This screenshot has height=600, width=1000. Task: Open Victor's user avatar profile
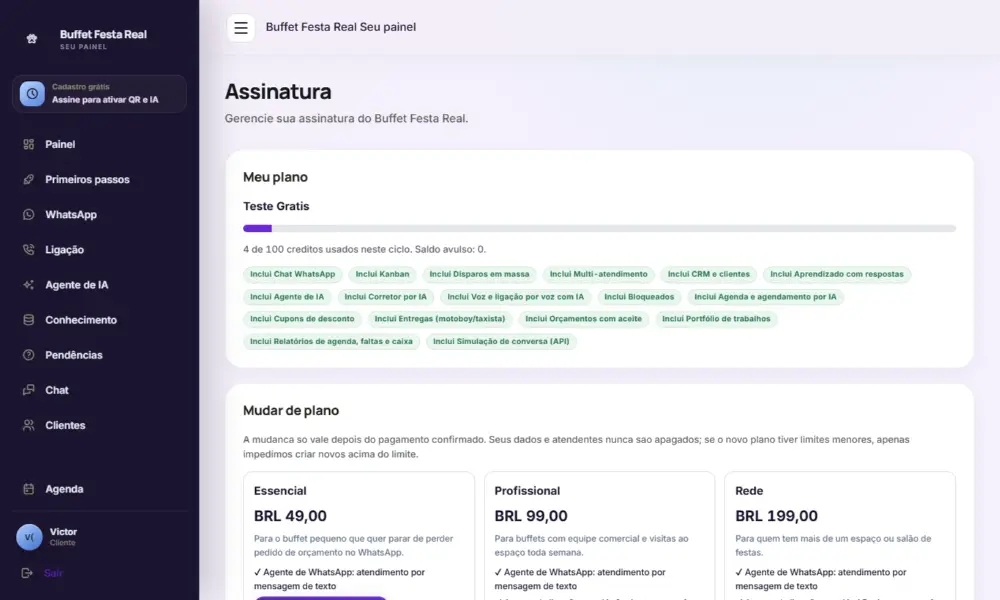click(x=29, y=537)
